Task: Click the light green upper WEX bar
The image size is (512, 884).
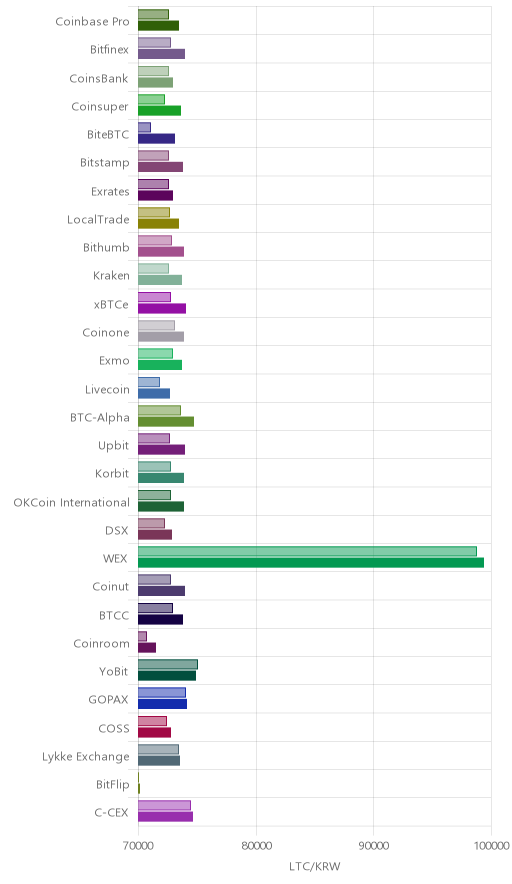Action: (x=307, y=551)
